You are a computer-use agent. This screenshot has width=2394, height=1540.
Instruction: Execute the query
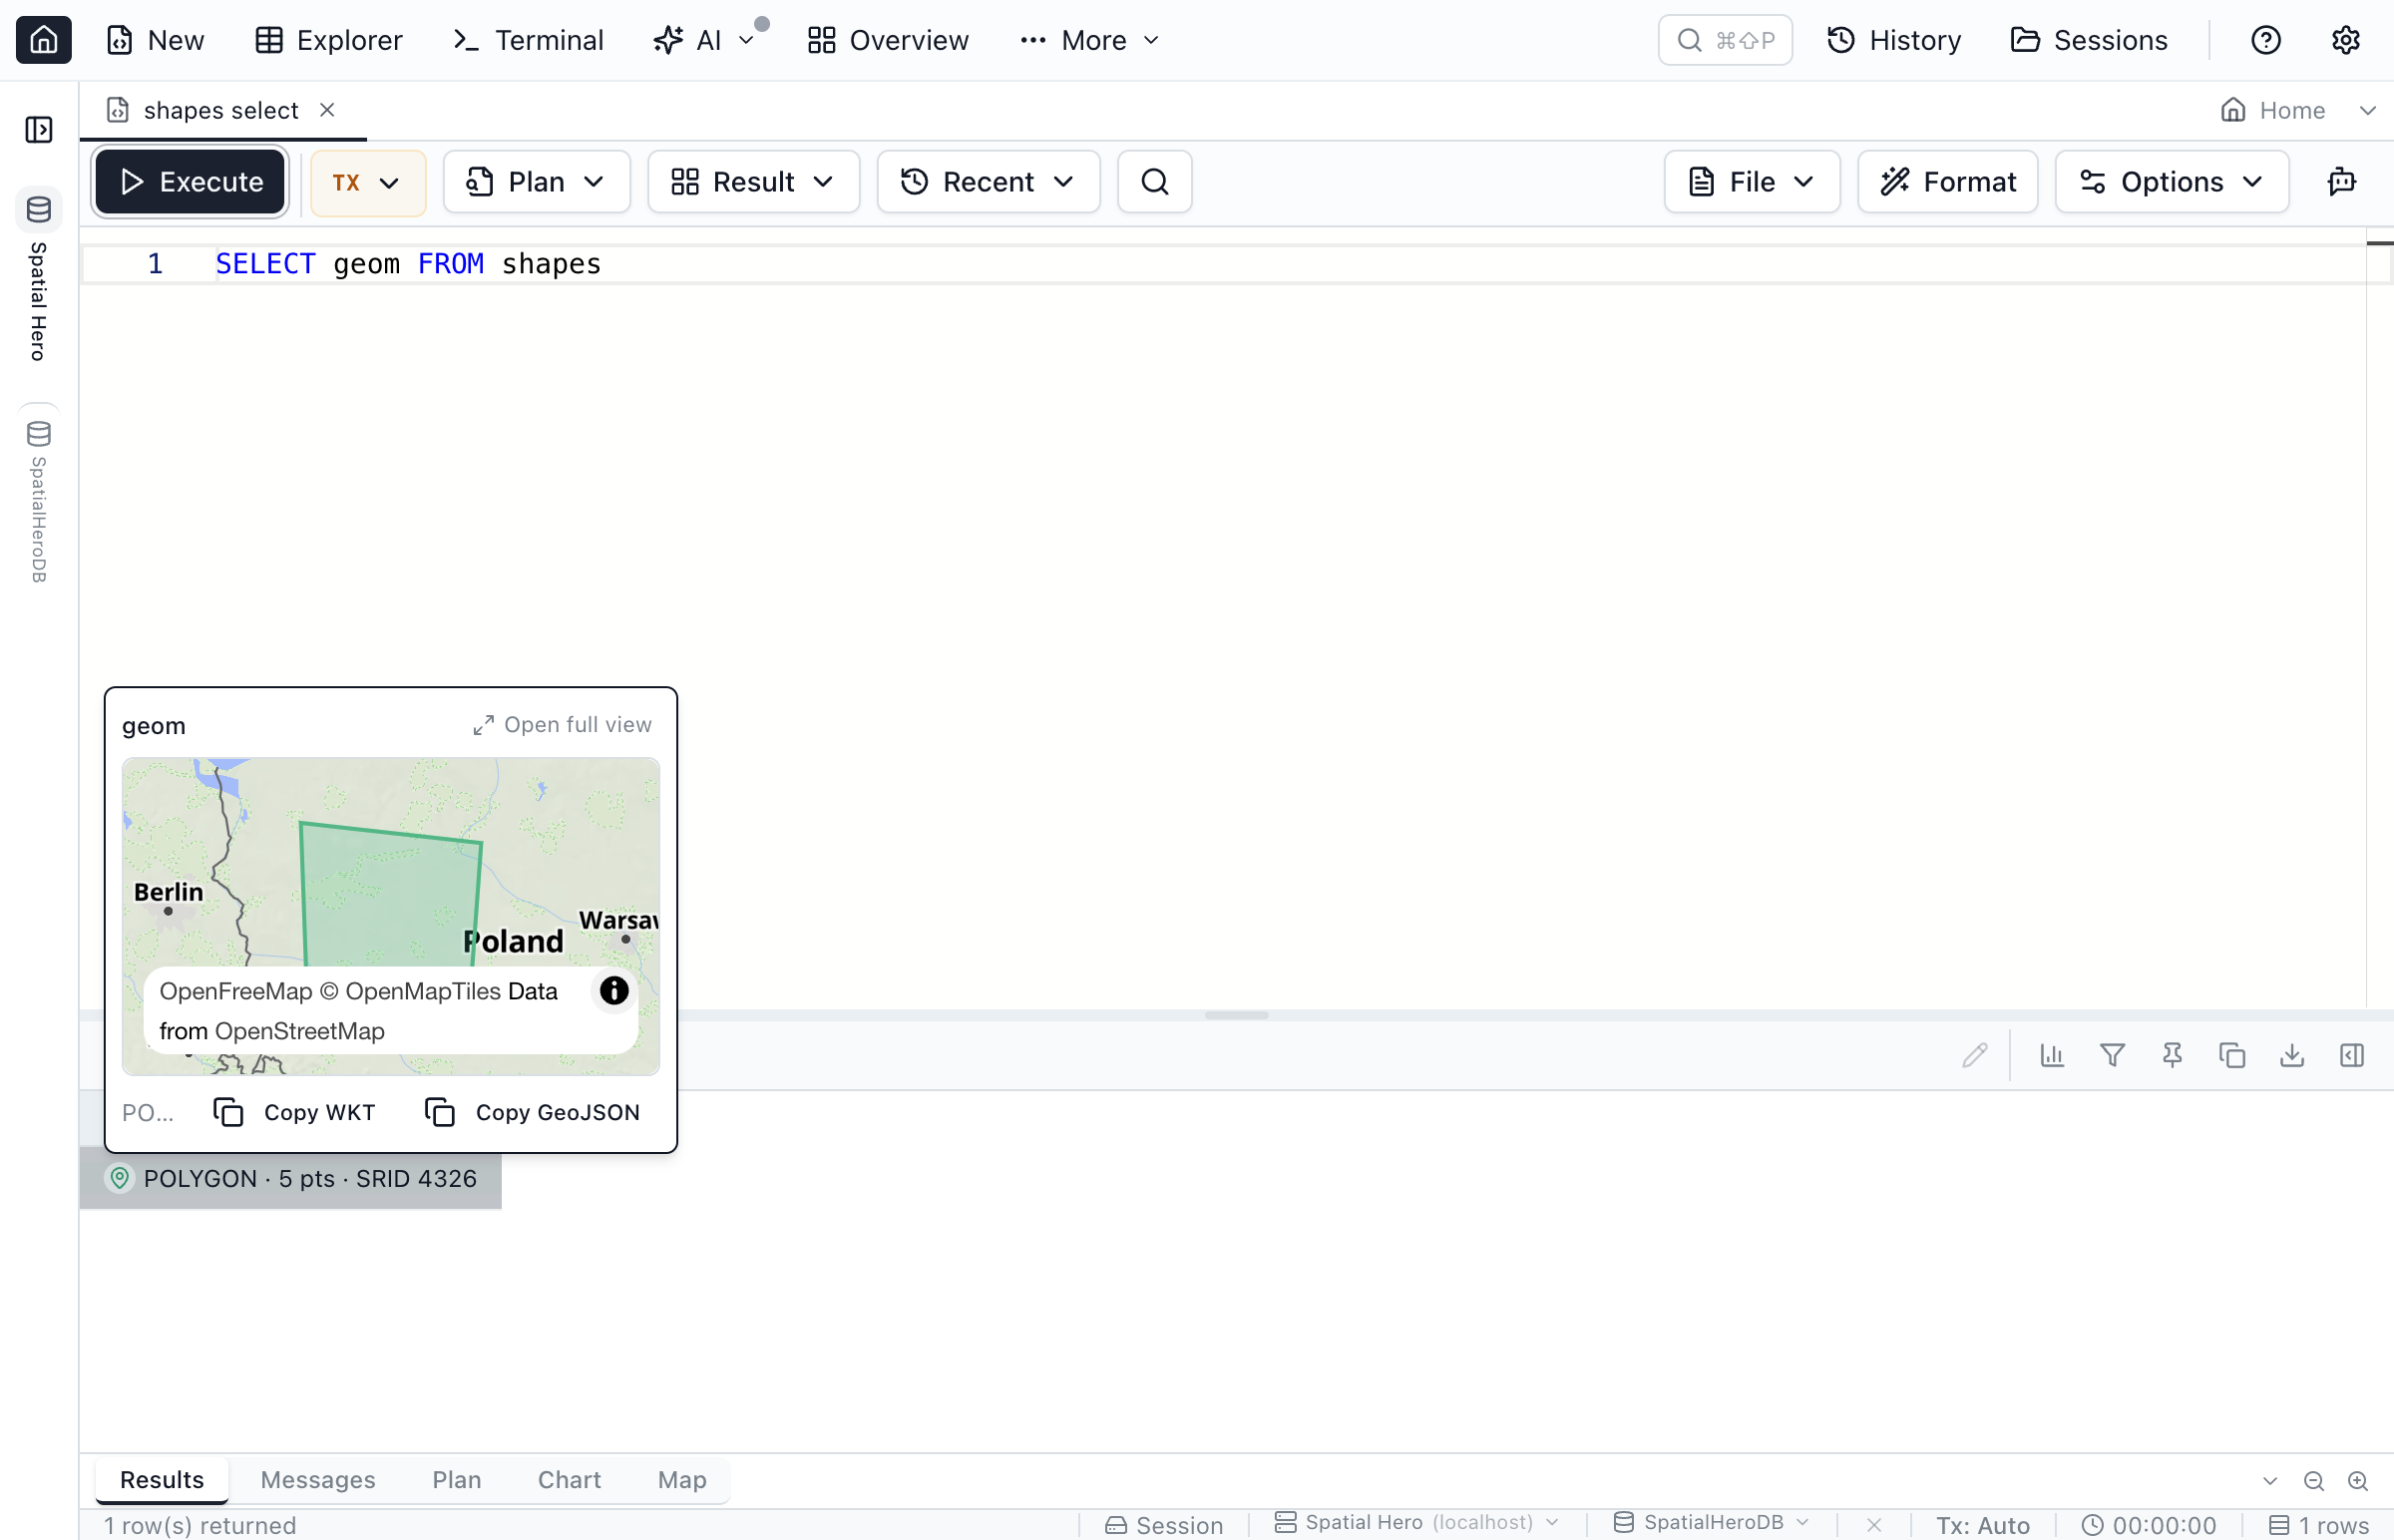pyautogui.click(x=190, y=182)
